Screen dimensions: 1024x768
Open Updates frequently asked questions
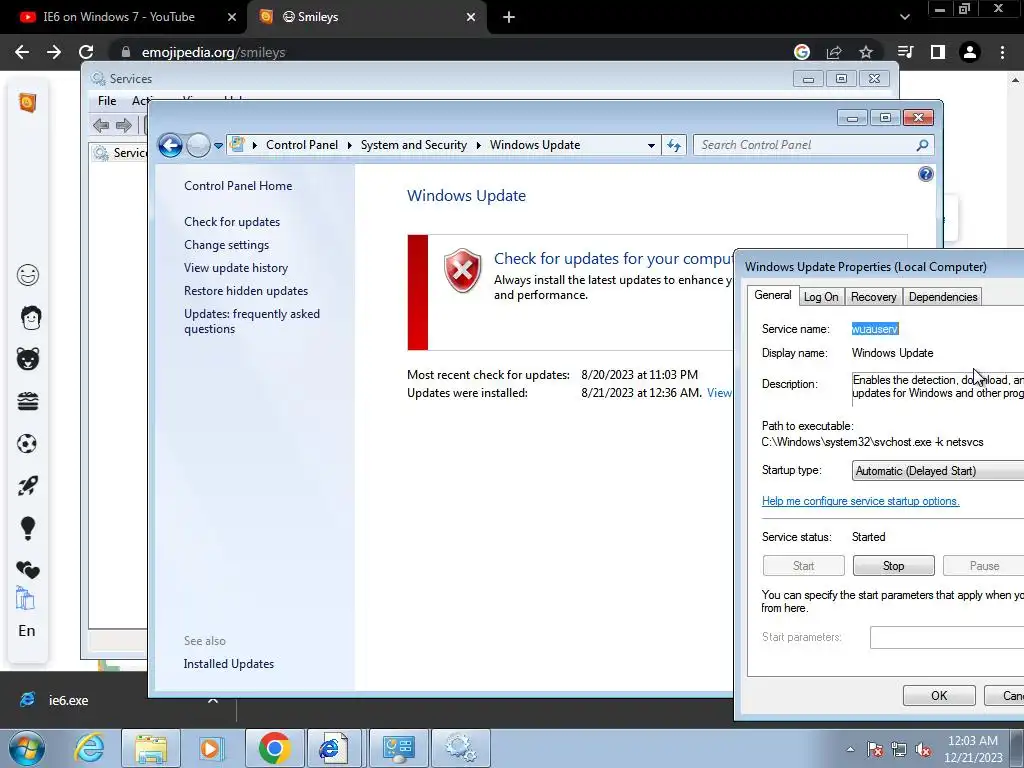tap(251, 321)
